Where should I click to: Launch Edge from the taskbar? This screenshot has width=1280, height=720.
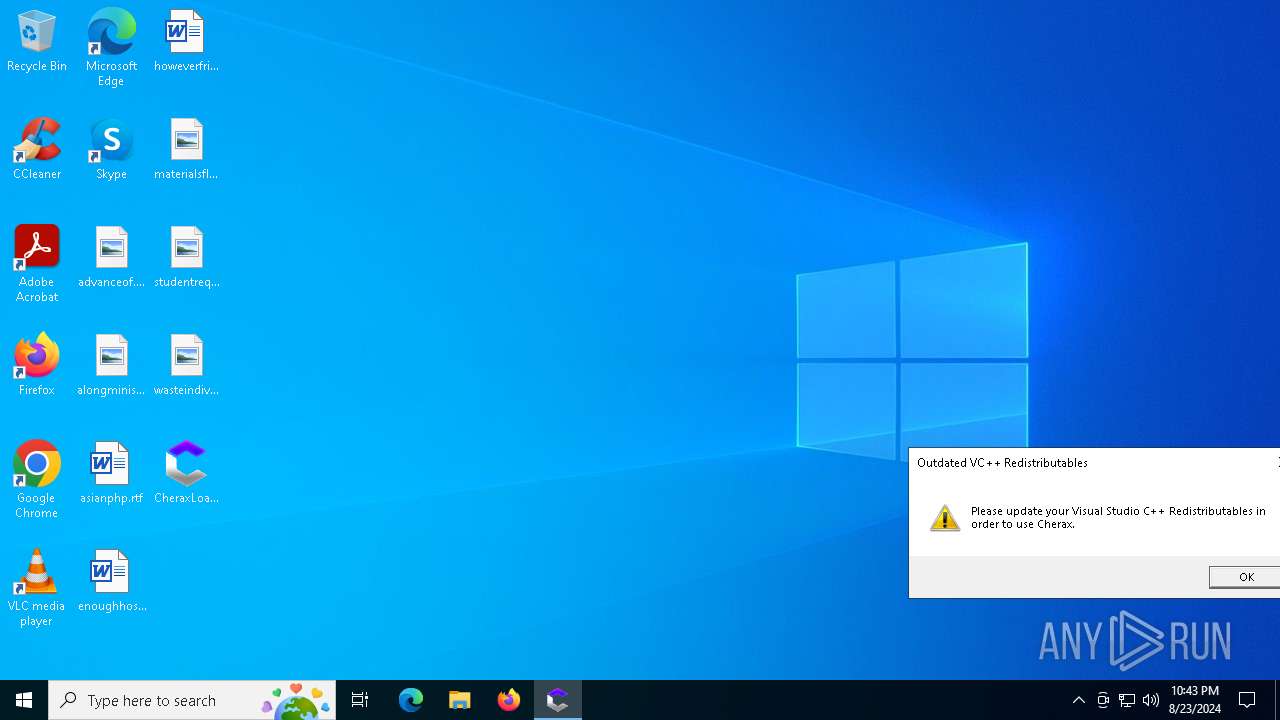pyautogui.click(x=411, y=700)
